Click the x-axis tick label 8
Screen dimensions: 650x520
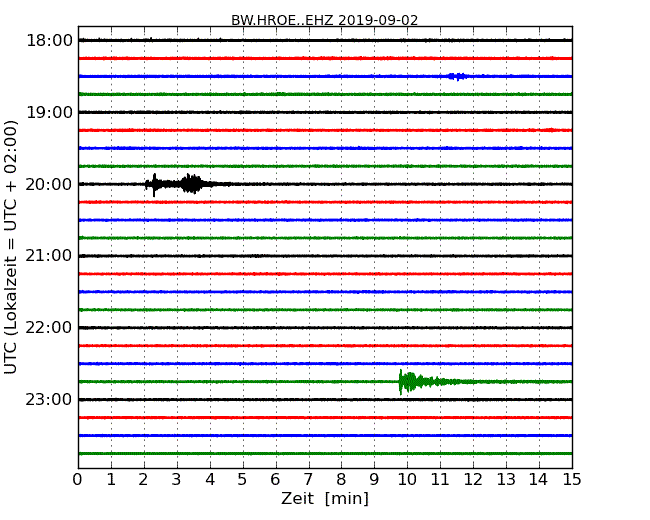pyautogui.click(x=341, y=479)
